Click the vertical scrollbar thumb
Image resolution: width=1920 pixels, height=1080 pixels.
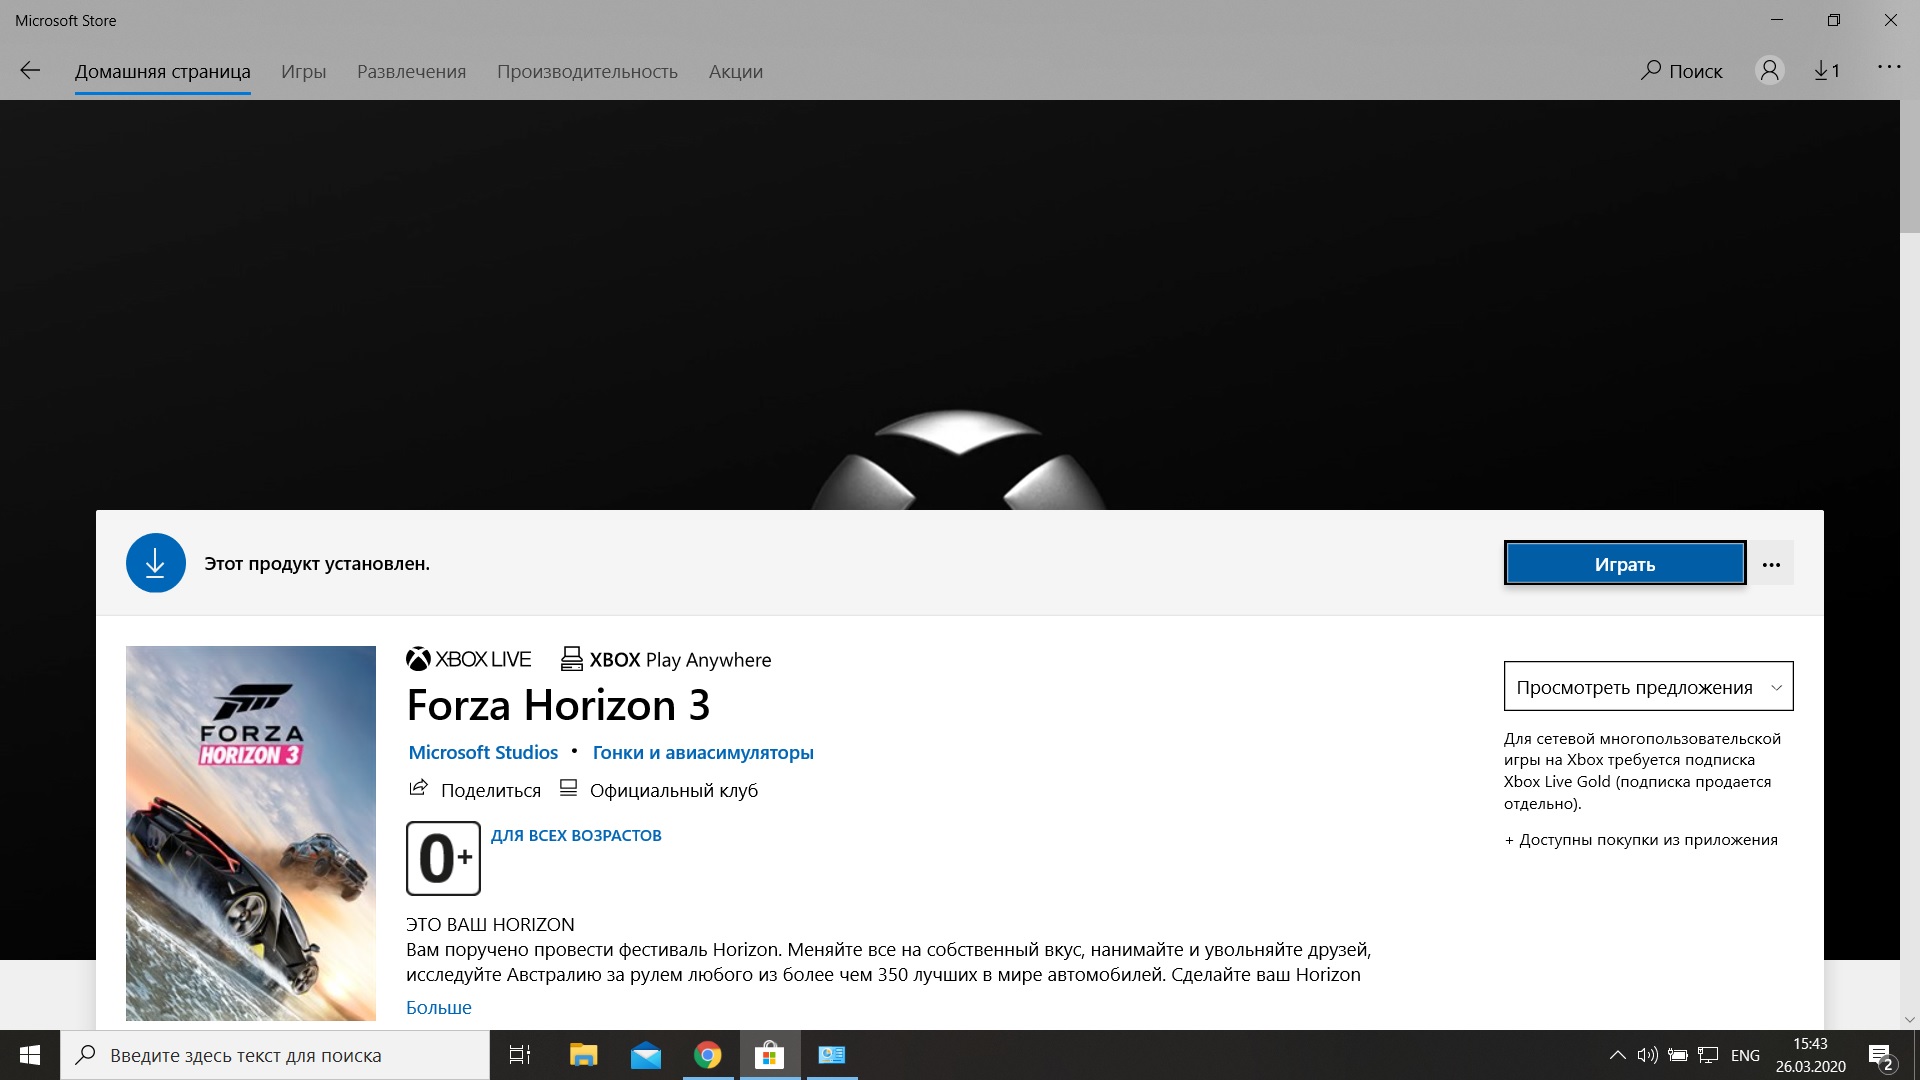tap(1909, 166)
